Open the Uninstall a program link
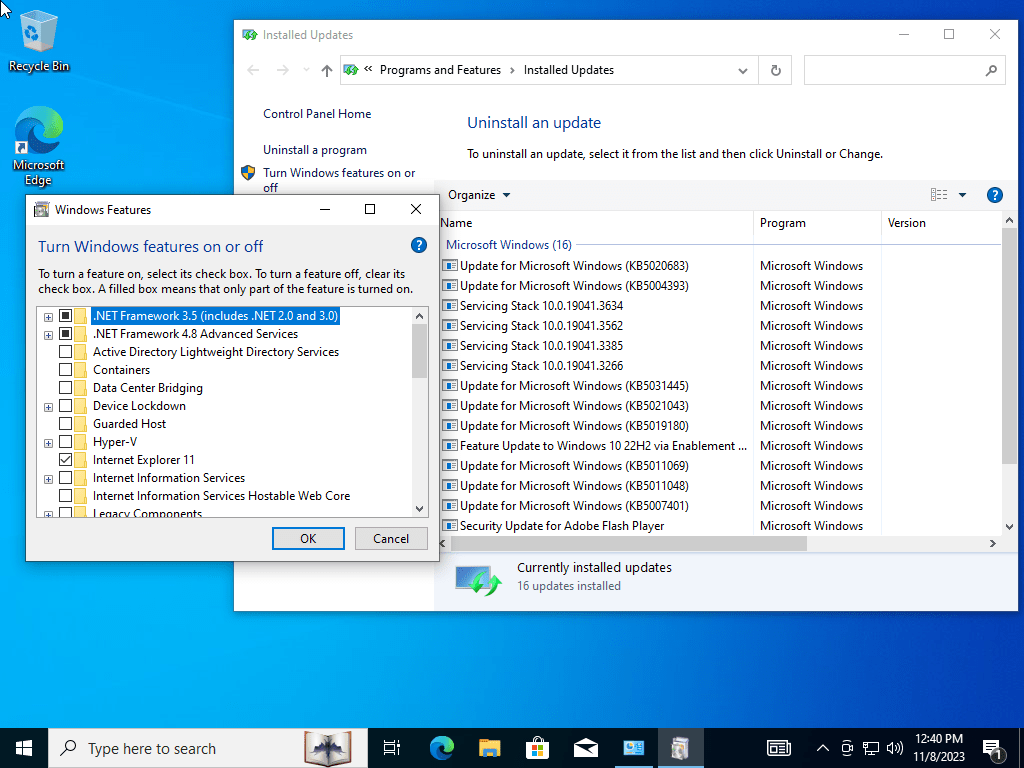The image size is (1024, 768). (x=315, y=150)
